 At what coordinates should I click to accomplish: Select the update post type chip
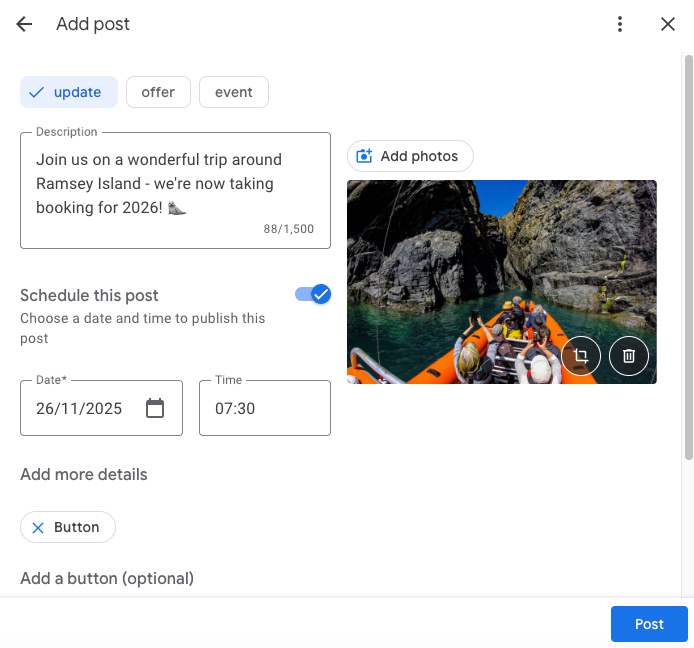[x=68, y=92]
